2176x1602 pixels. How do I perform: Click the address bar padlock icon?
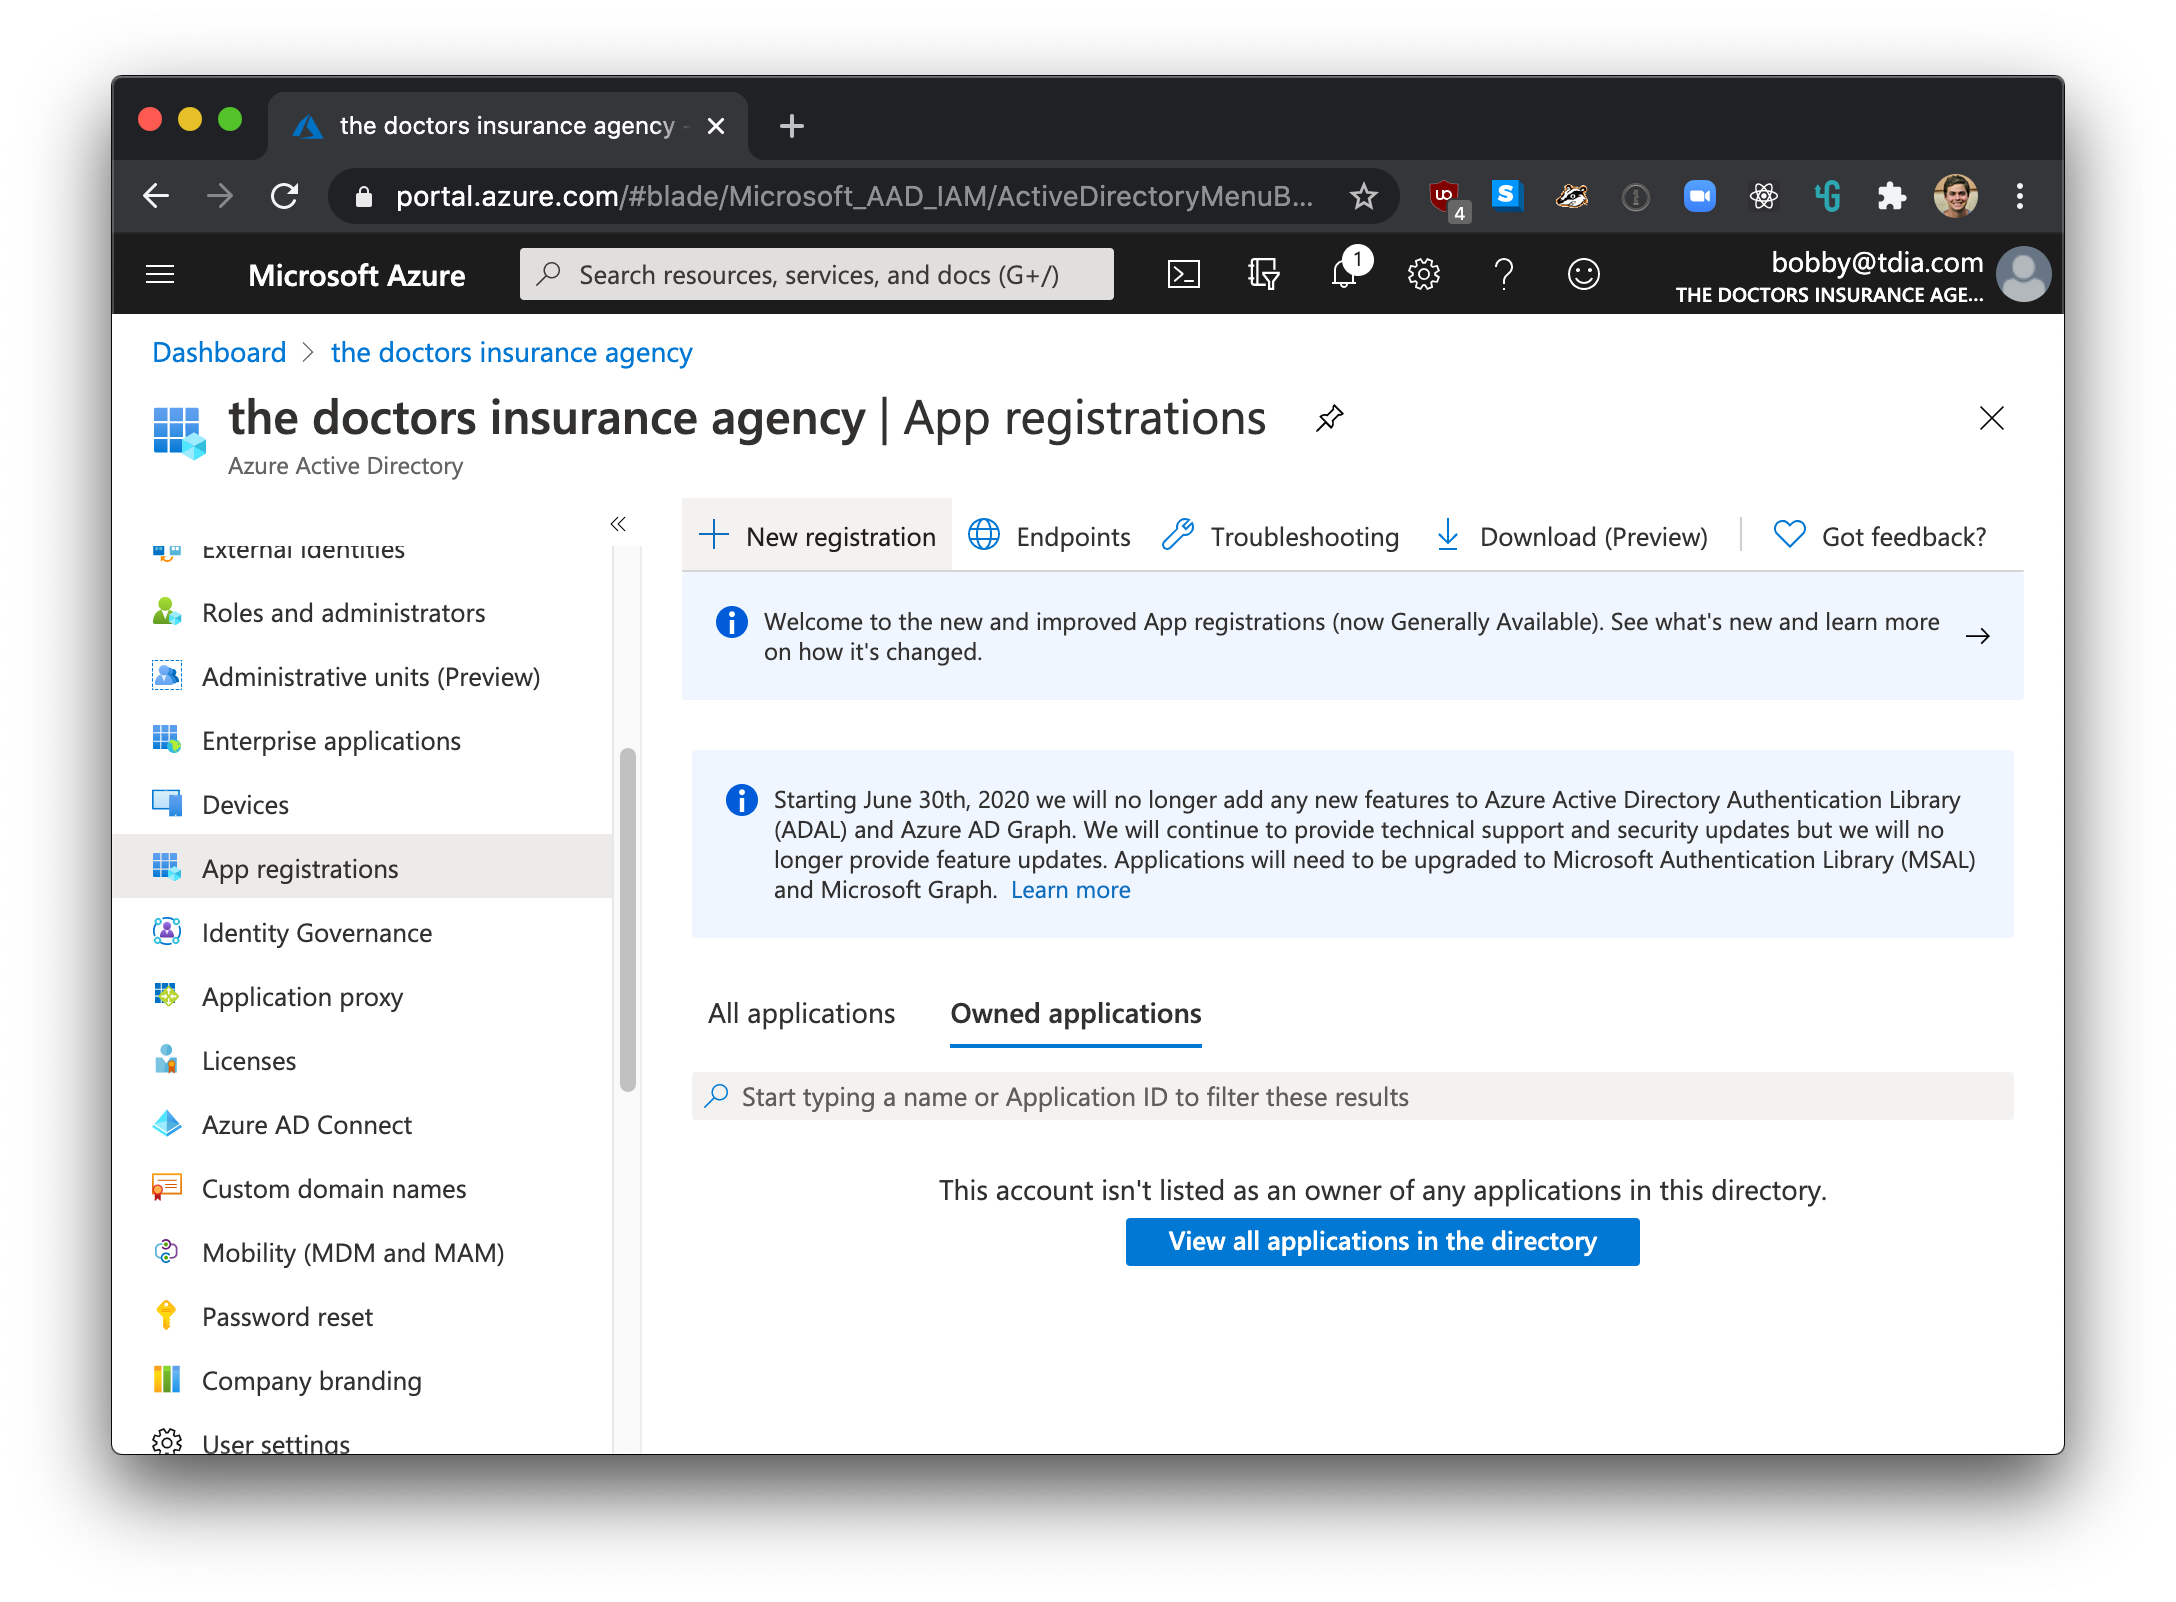364,197
